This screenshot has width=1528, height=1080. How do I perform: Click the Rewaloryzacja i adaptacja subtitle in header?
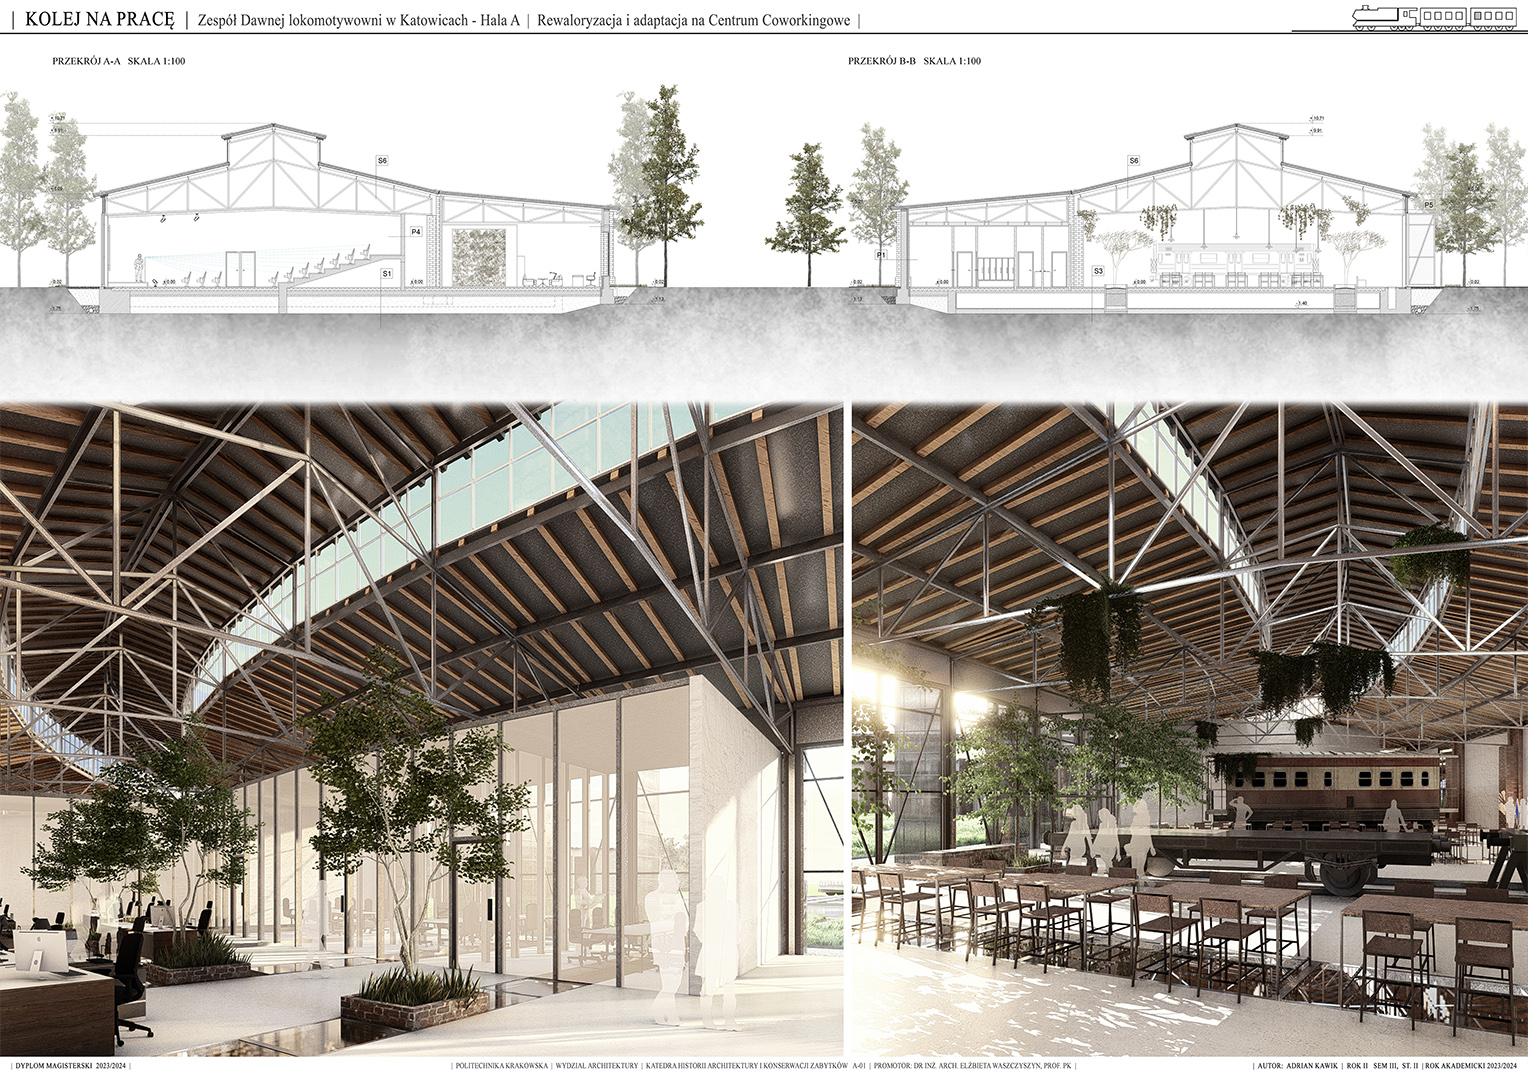693,20
